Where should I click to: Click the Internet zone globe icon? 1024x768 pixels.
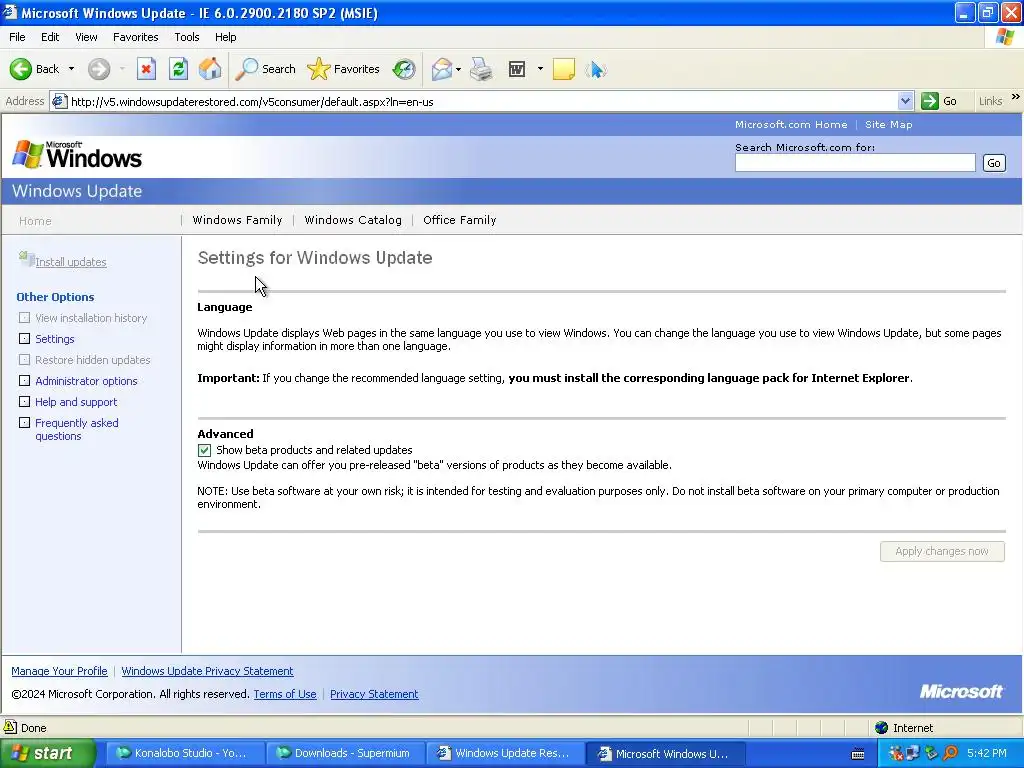click(882, 728)
